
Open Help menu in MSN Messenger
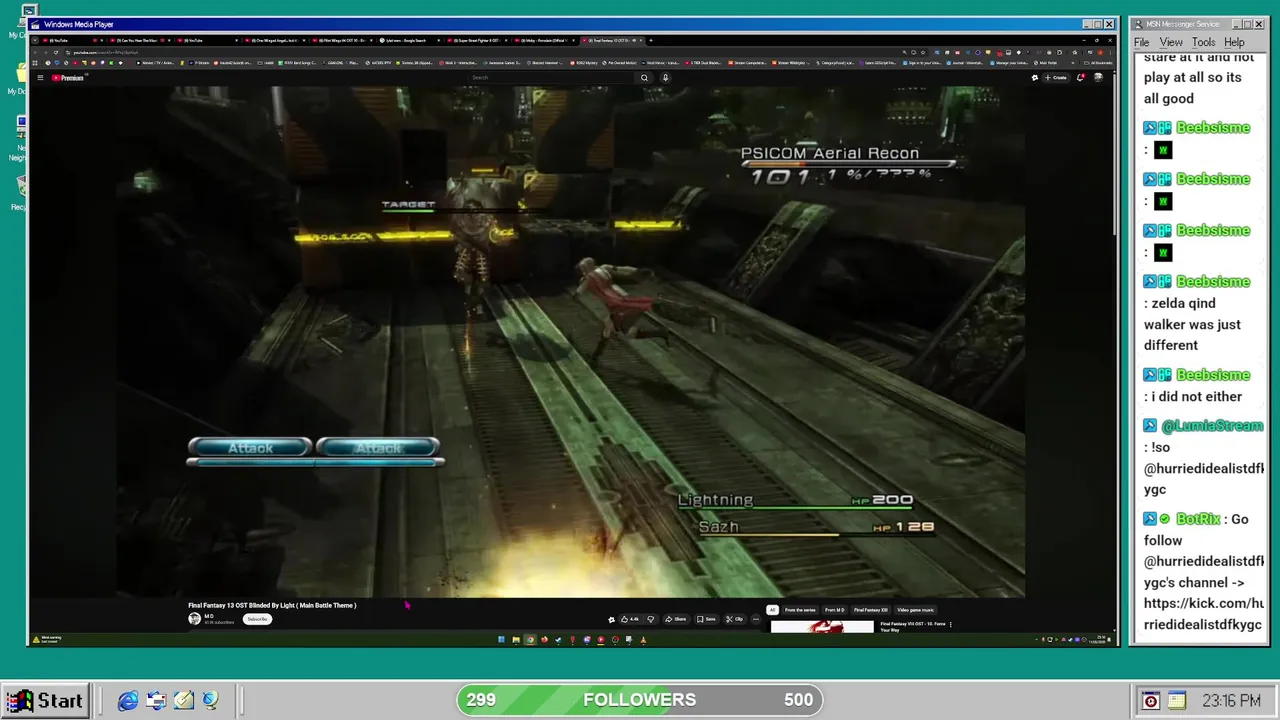(x=1235, y=42)
